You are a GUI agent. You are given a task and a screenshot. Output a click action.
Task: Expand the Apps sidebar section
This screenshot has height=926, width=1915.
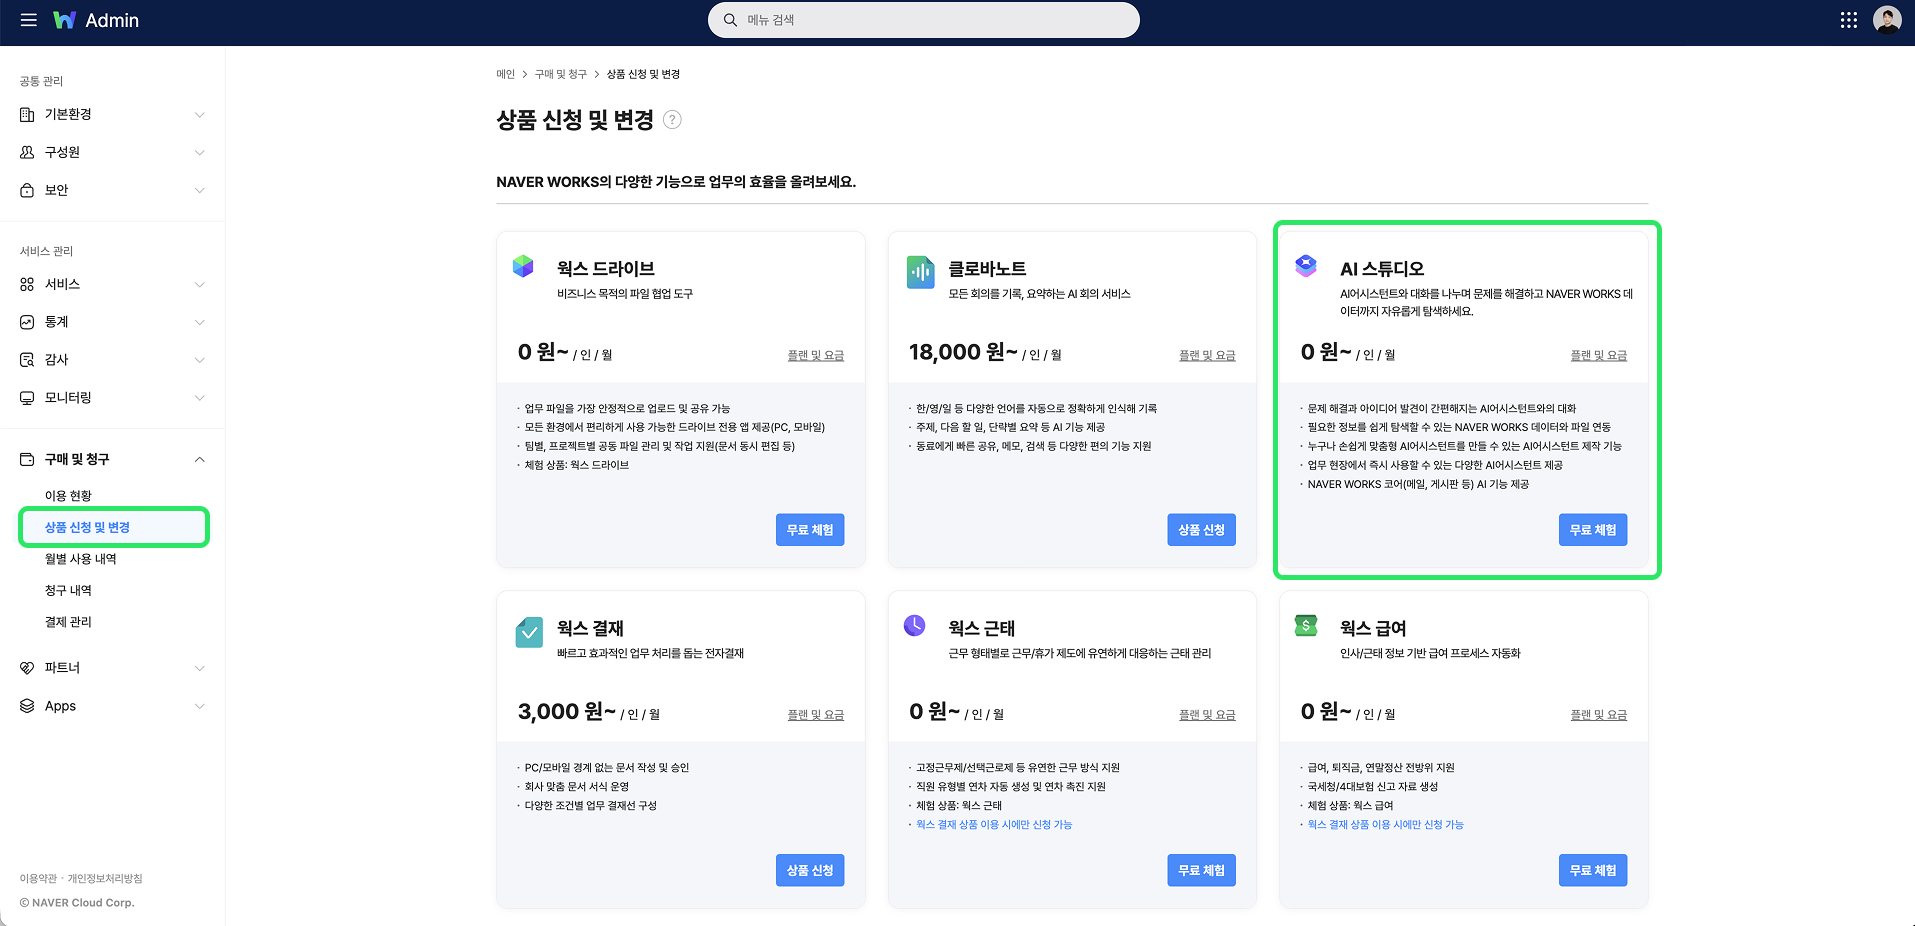coord(112,705)
